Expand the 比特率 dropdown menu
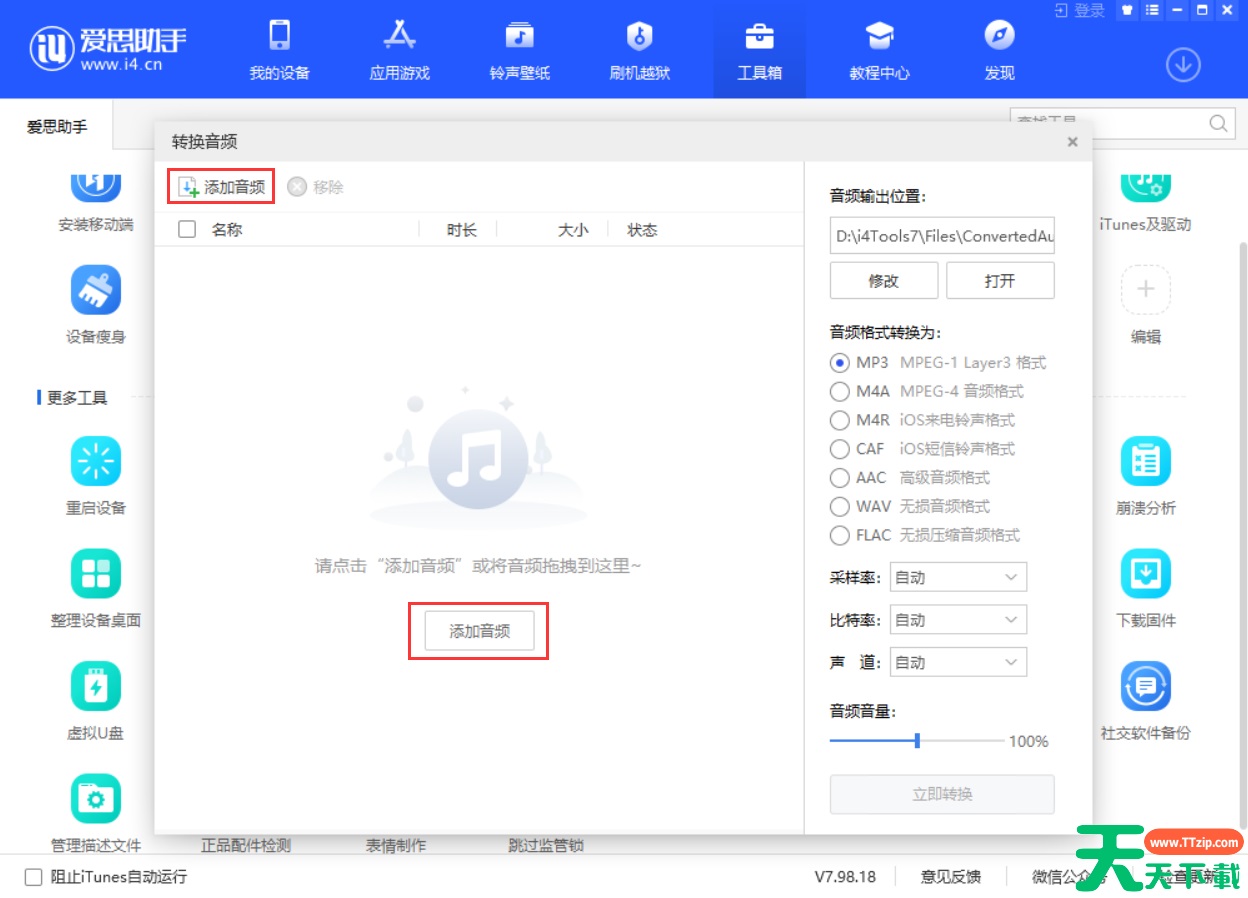 pos(956,619)
